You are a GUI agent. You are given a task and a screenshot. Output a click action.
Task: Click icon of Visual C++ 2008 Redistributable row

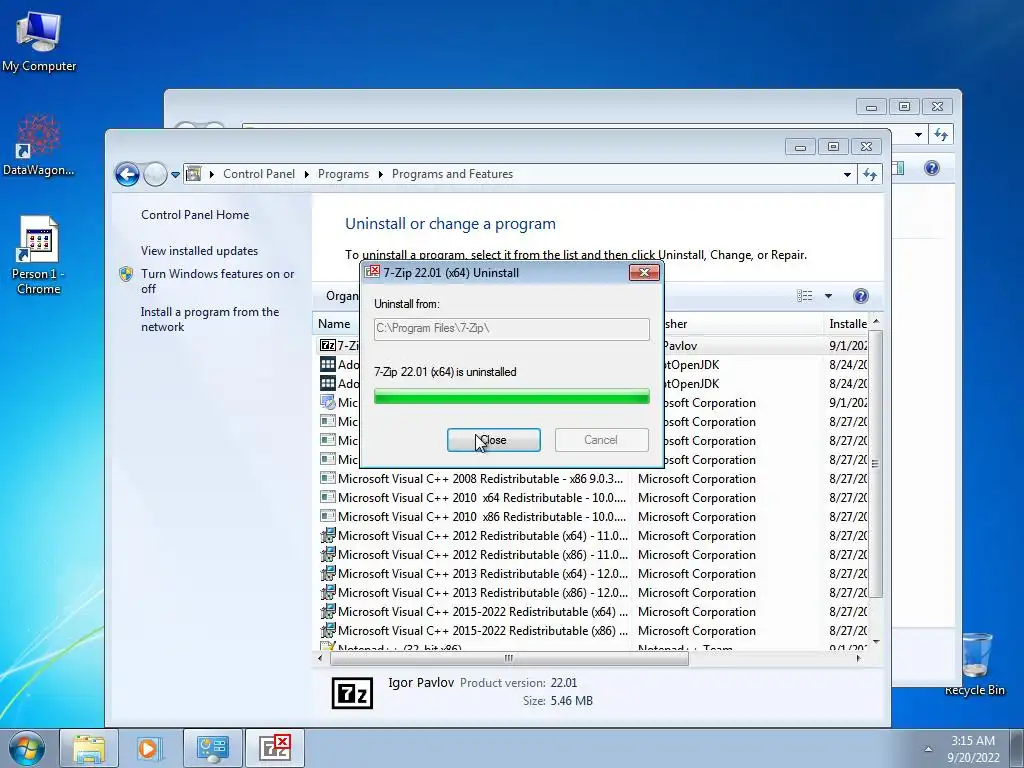(328, 478)
